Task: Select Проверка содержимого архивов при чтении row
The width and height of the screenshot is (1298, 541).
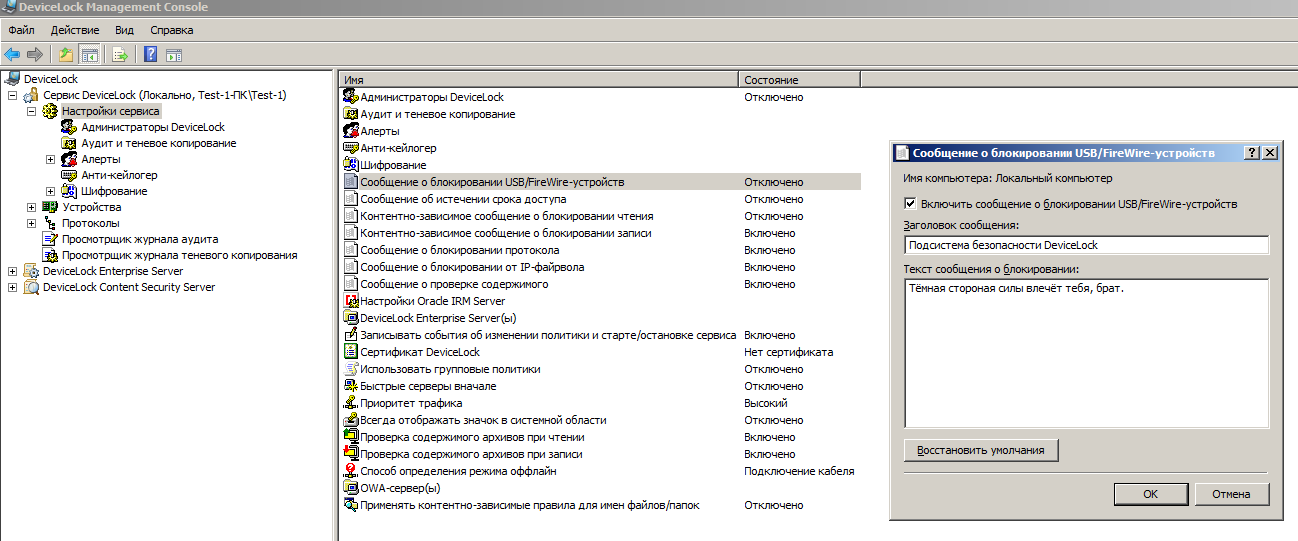Action: point(600,437)
